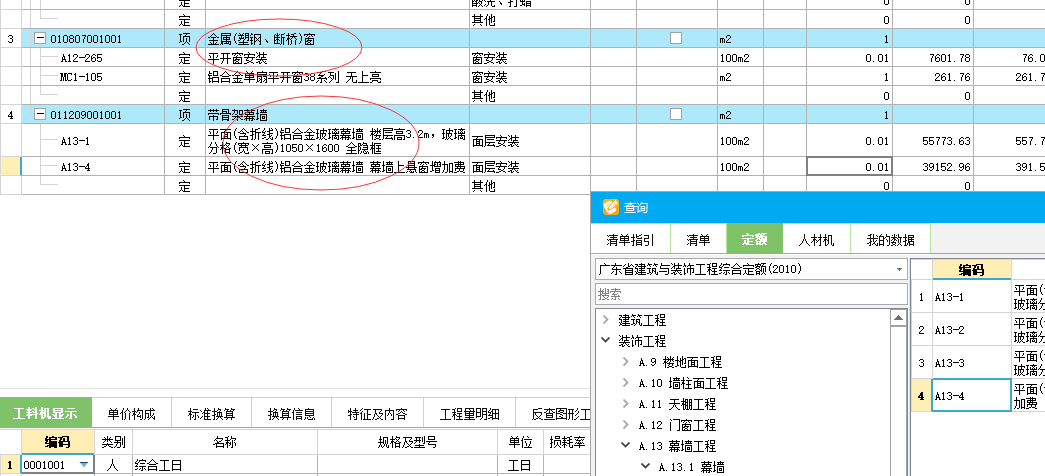
Task: Select 装饰工程 in tree
Action: click(x=642, y=341)
